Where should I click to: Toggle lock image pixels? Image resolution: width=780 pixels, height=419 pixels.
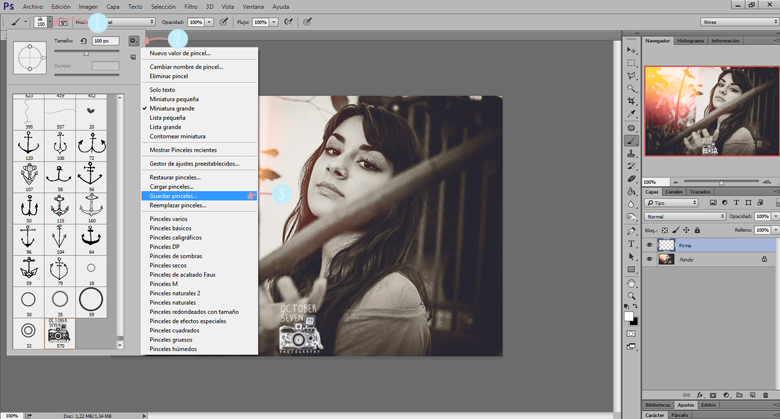676,230
